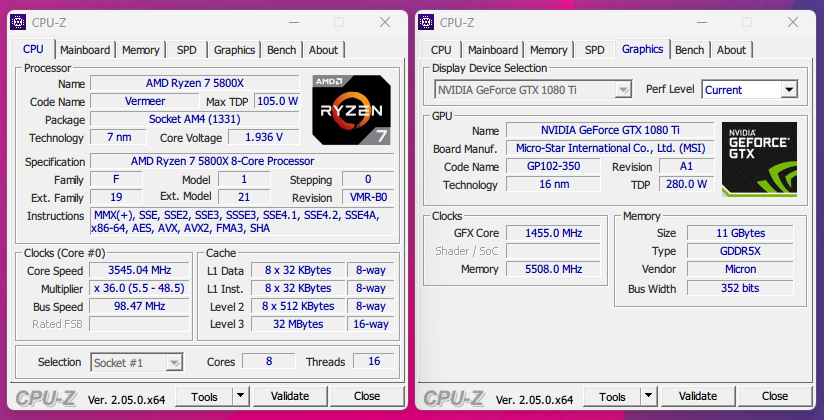This screenshot has height=420, width=824.
Task: Click Memory Size value 11 GBytes
Action: click(740, 233)
